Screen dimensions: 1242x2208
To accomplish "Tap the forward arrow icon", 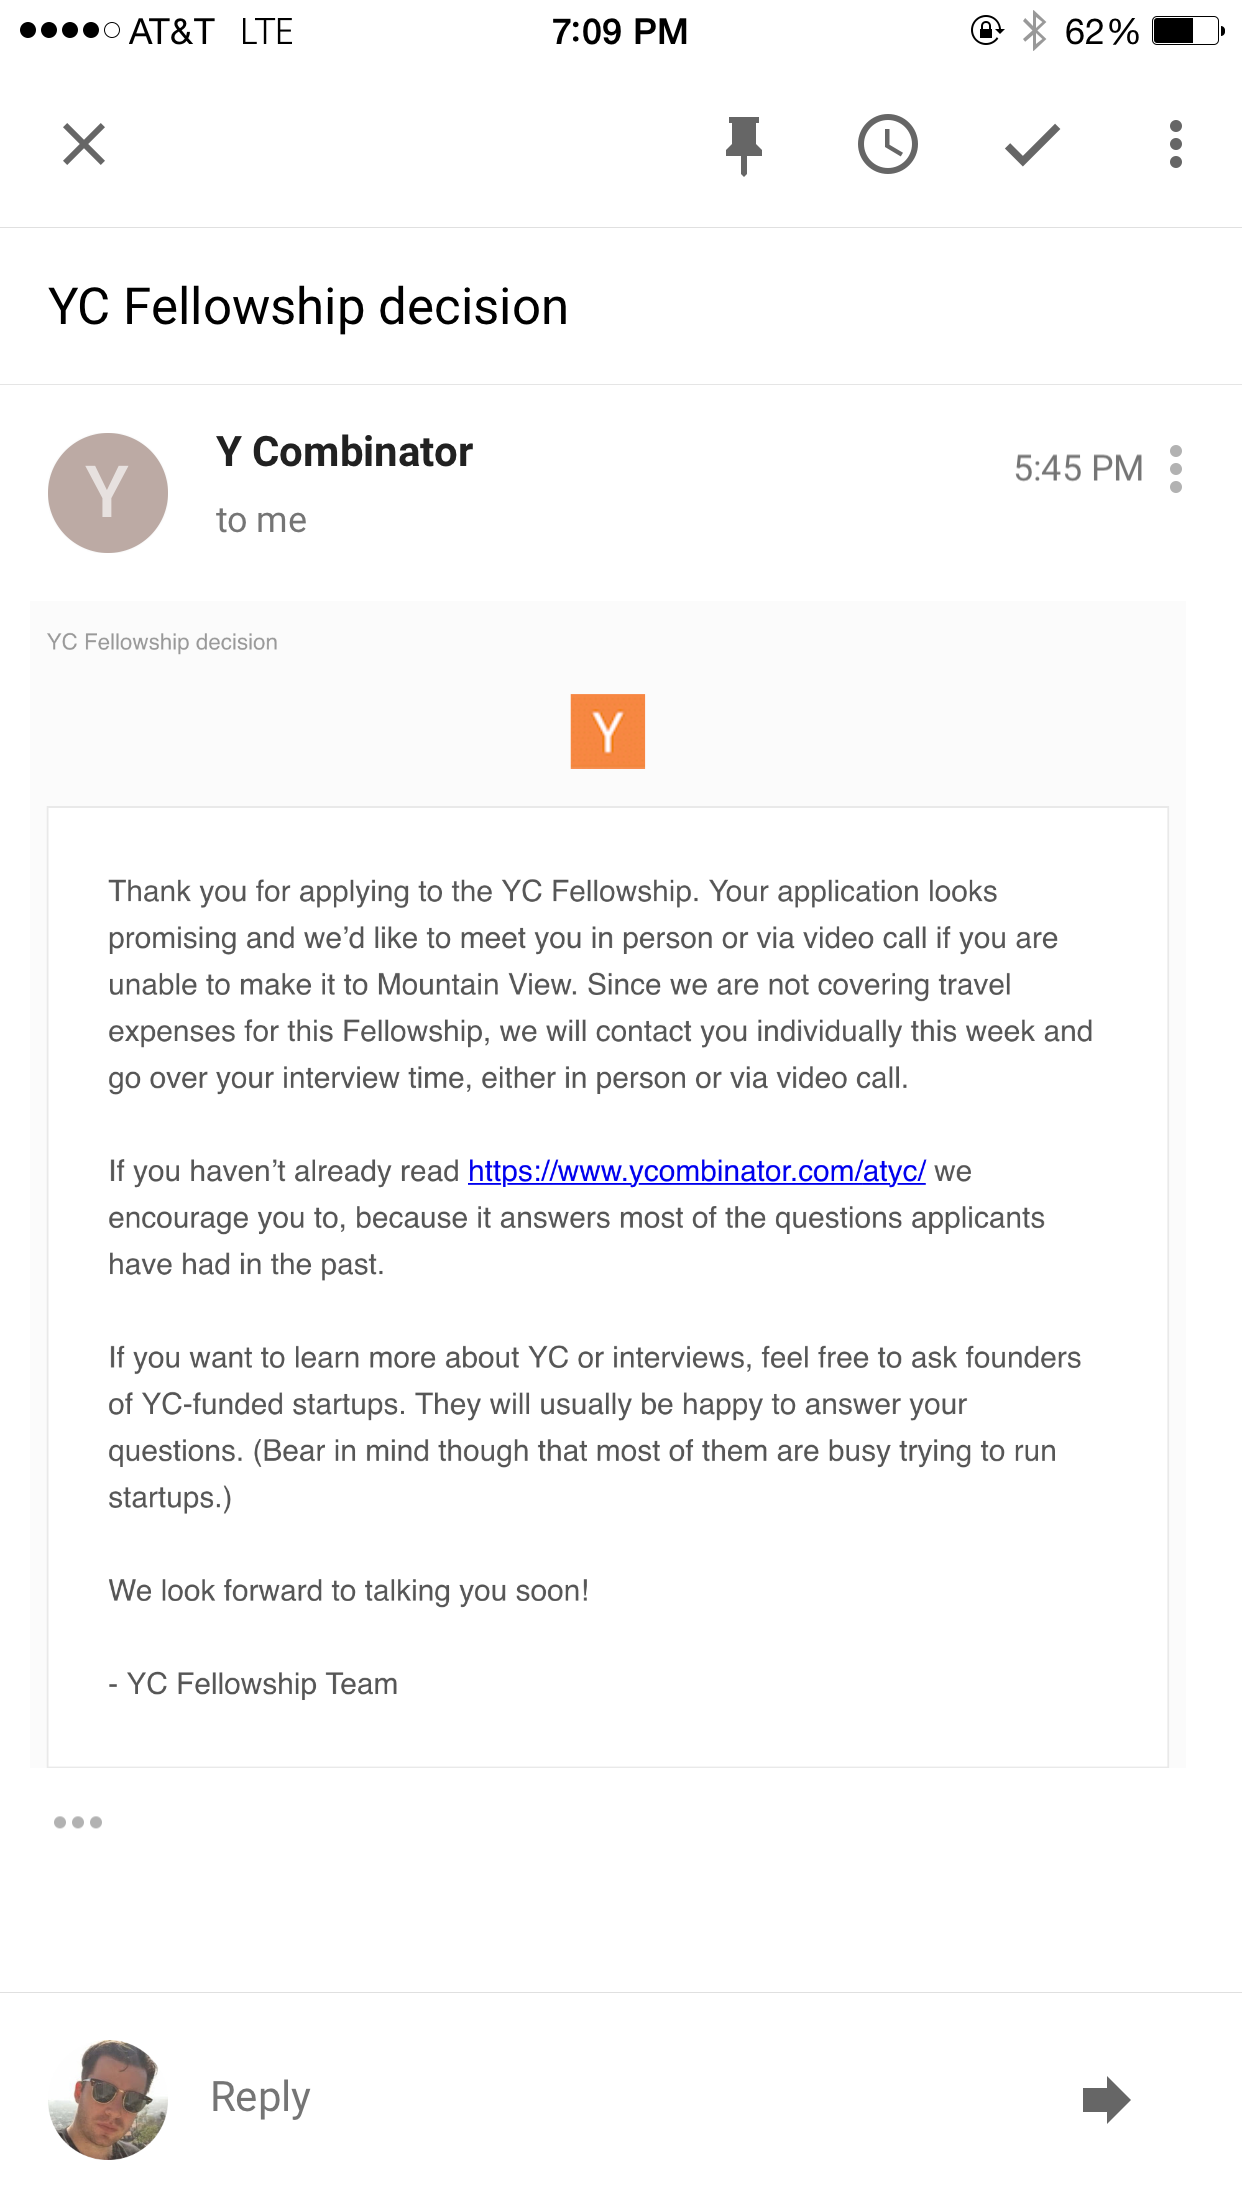I will 1106,2099.
